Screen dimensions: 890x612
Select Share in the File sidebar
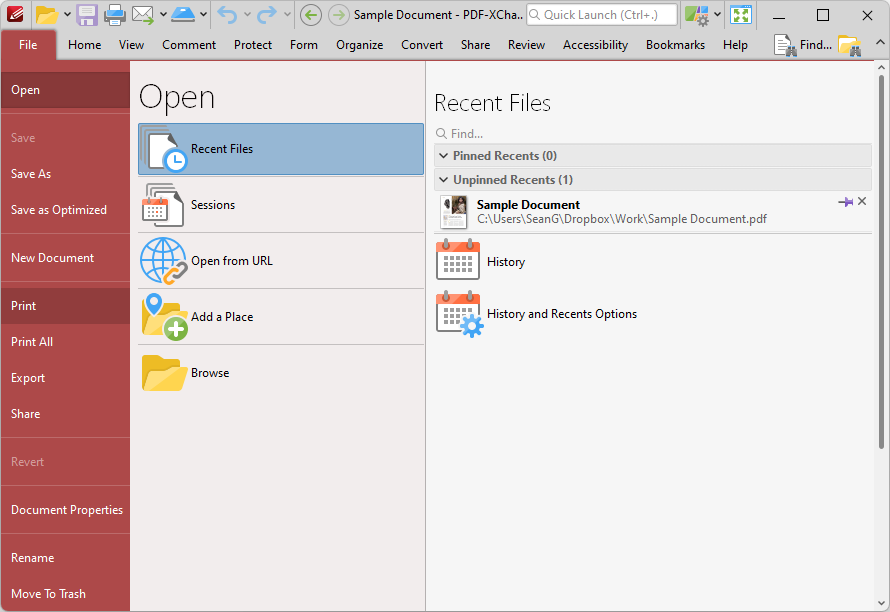[x=65, y=414]
